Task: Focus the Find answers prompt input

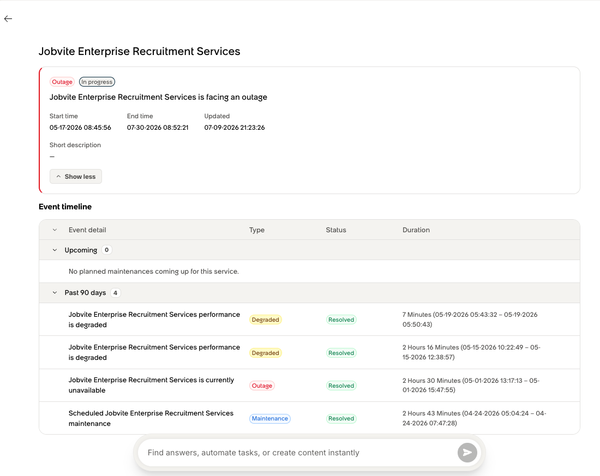Action: [298, 453]
